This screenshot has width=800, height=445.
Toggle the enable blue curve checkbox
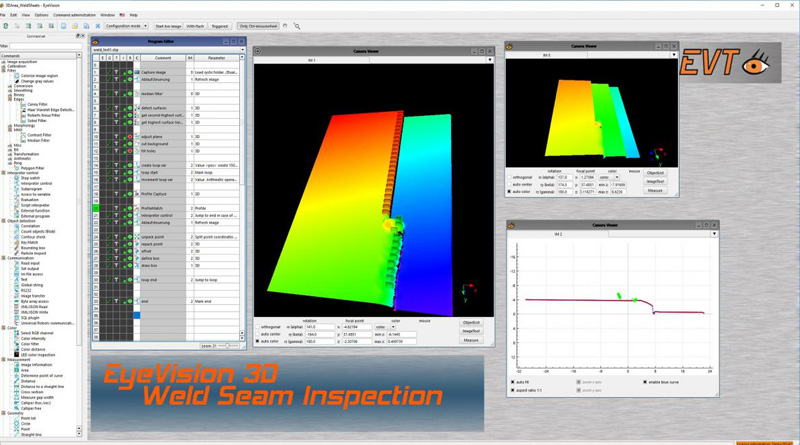pyautogui.click(x=646, y=382)
